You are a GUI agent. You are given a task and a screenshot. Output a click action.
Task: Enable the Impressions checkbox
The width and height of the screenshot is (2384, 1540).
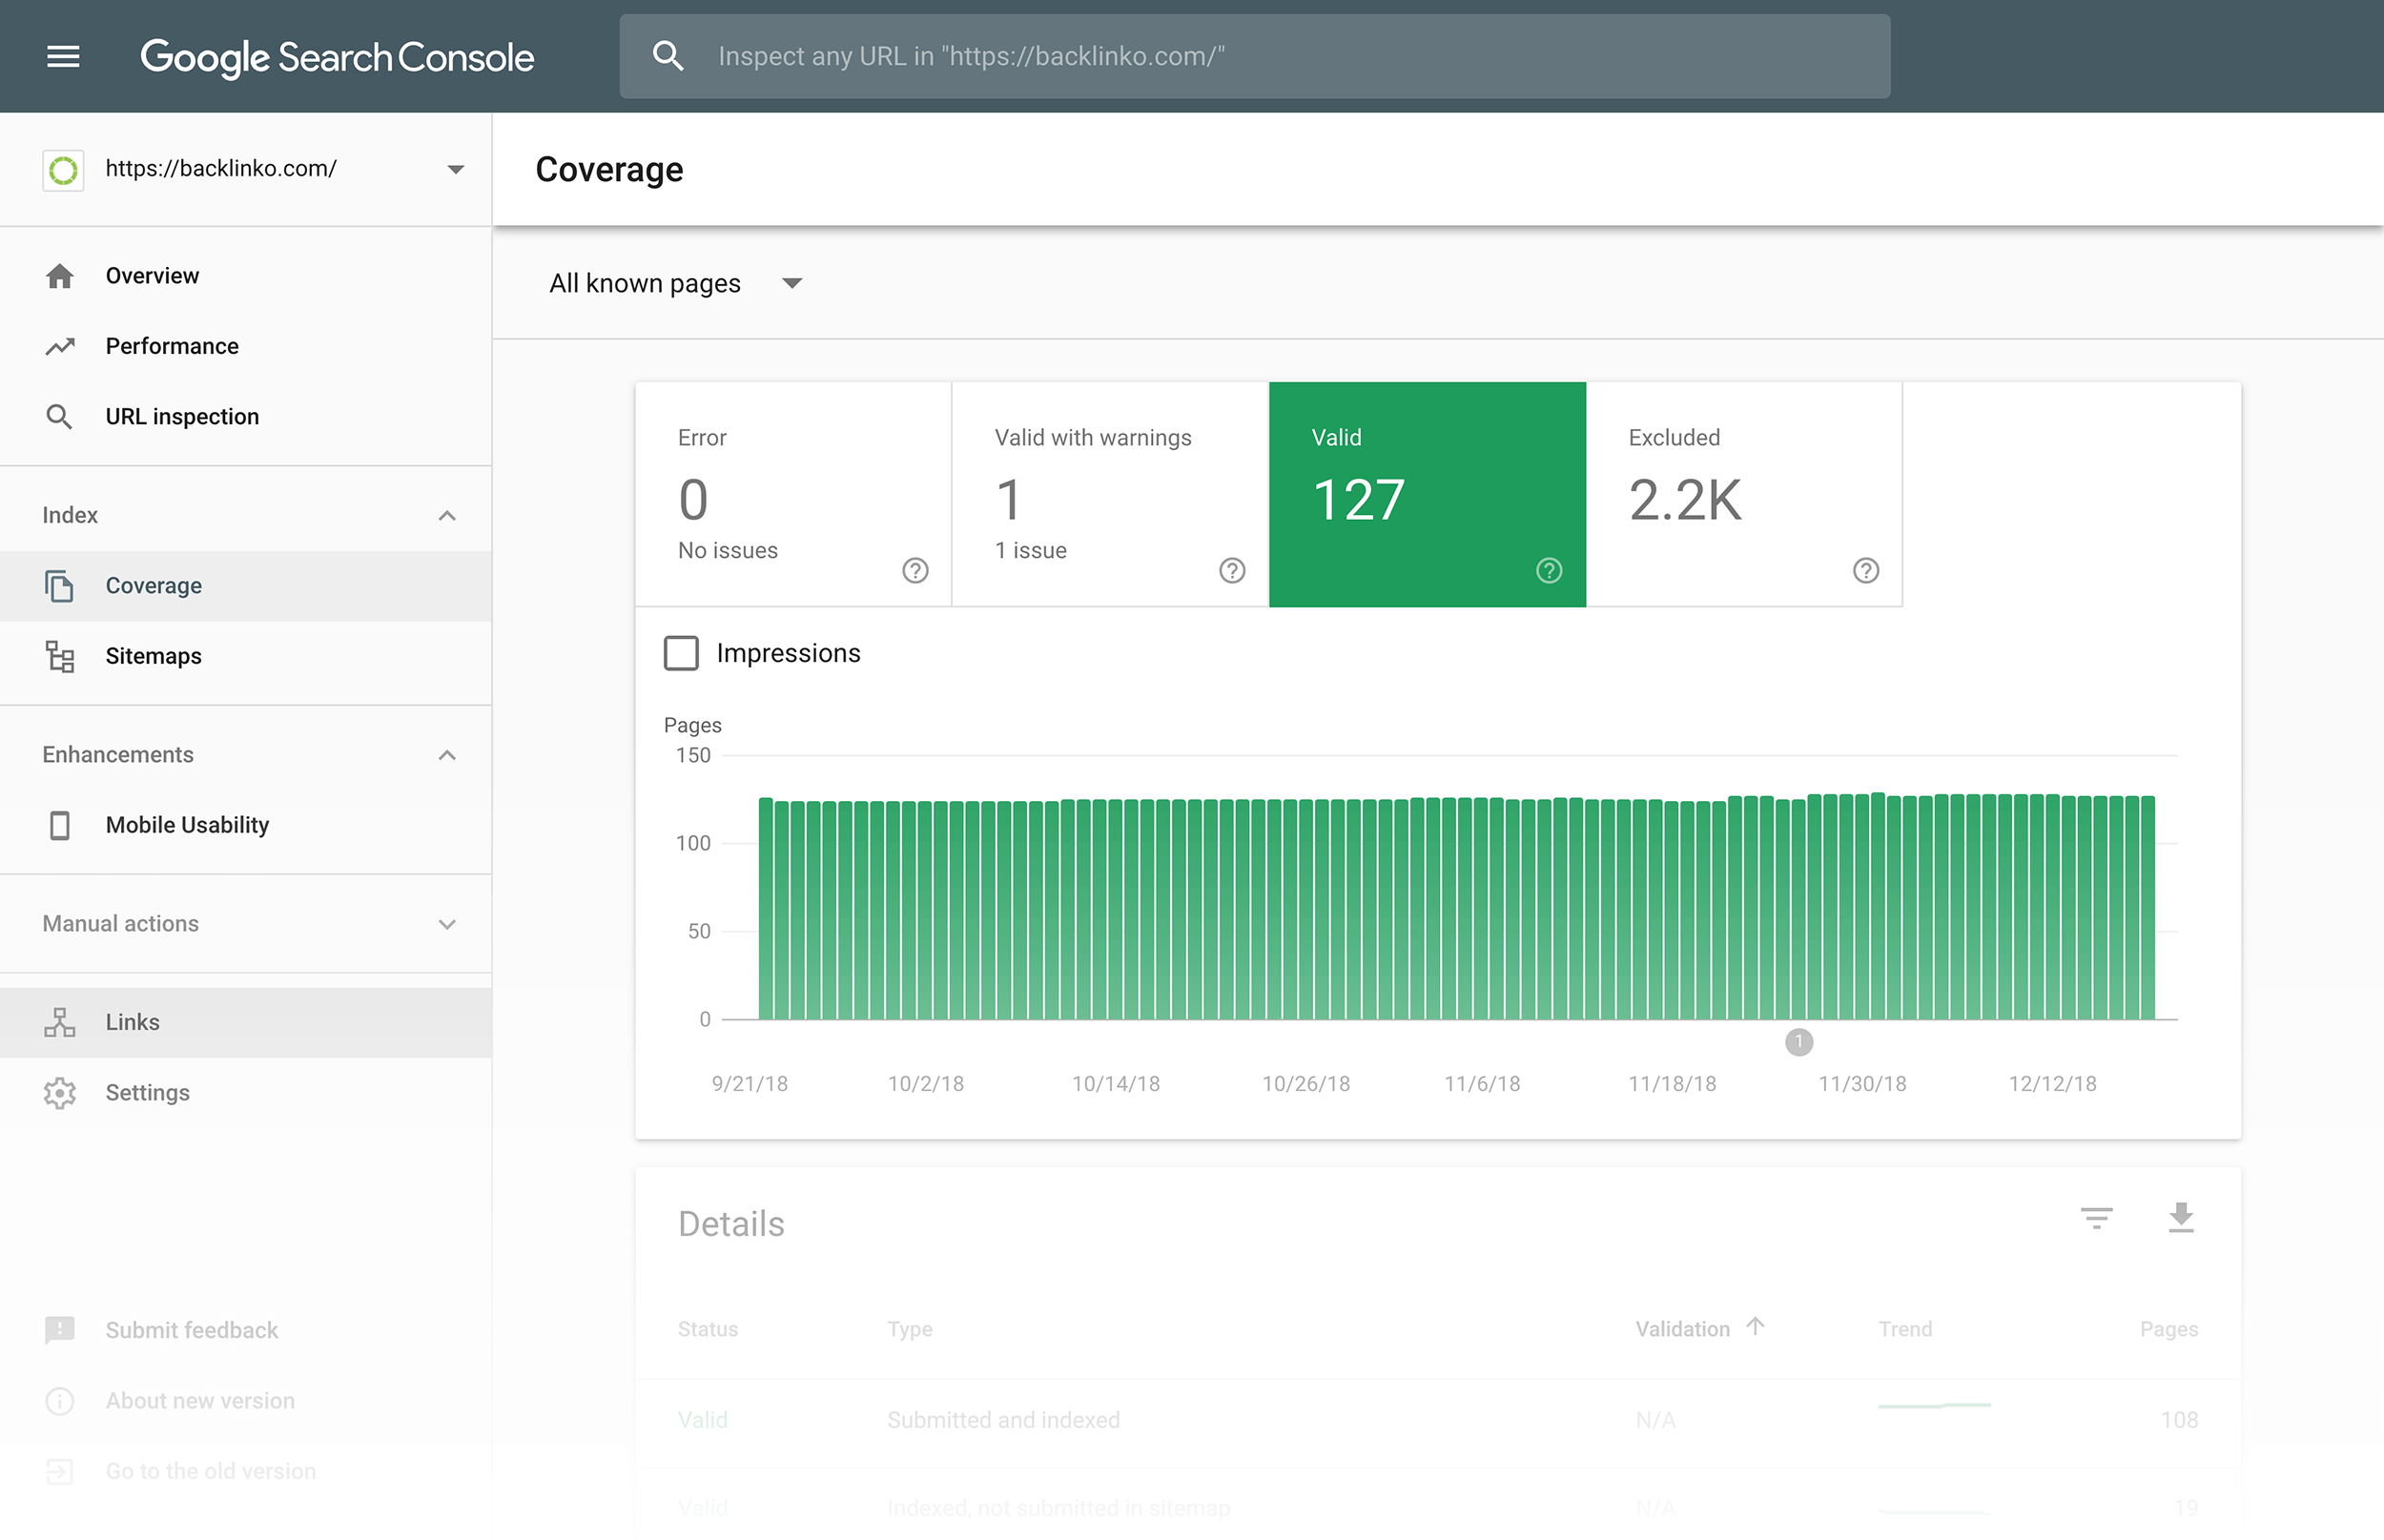681,653
